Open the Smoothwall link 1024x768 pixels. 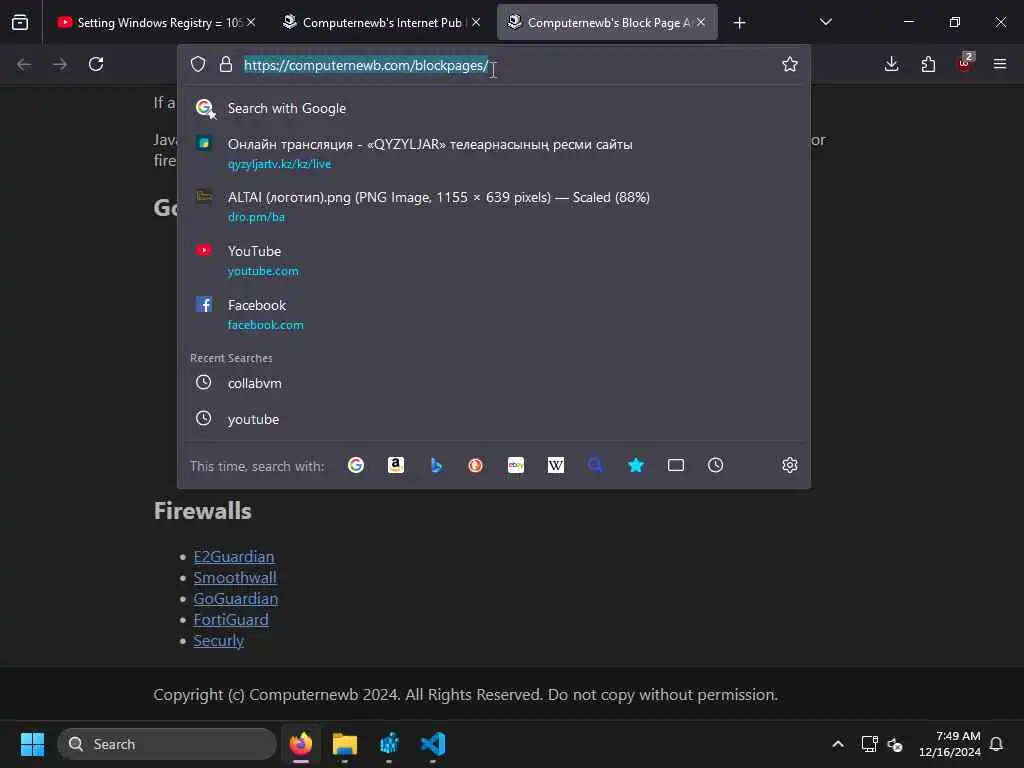tap(235, 577)
